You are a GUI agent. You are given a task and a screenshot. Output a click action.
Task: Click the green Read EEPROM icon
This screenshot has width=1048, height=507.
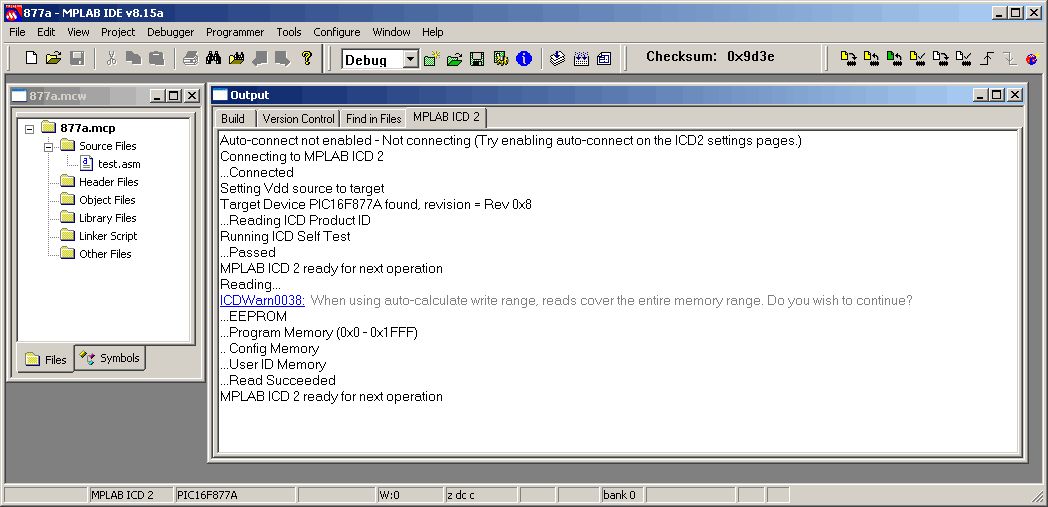(x=894, y=59)
